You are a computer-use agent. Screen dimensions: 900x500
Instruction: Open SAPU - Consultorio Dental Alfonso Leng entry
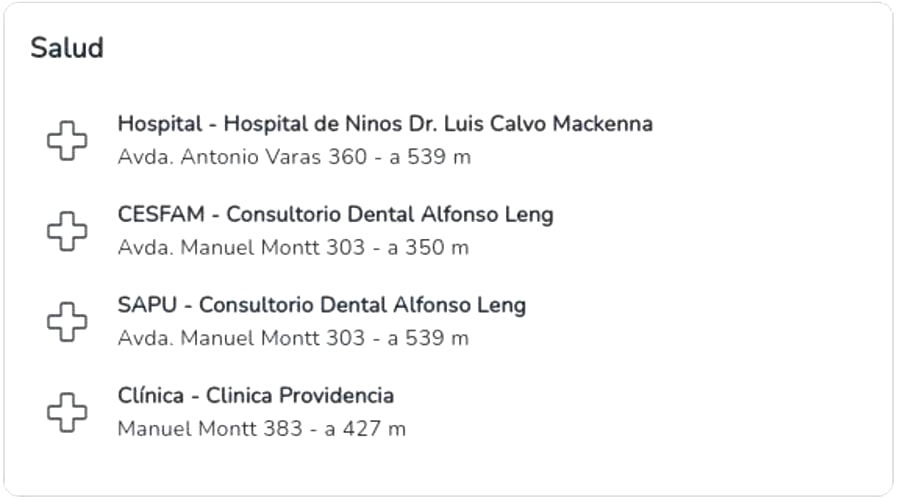(x=321, y=305)
